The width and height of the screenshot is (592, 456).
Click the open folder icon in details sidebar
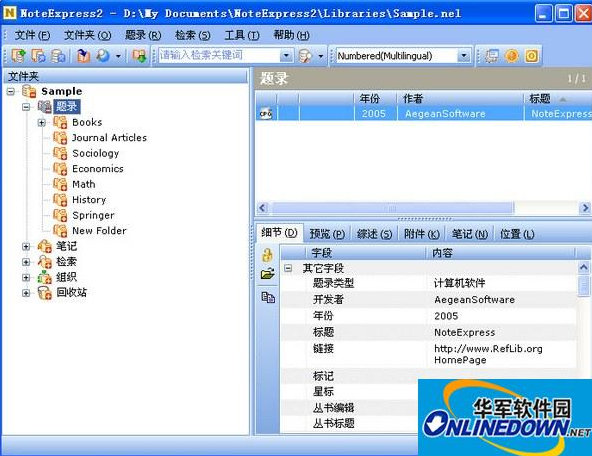tap(267, 274)
